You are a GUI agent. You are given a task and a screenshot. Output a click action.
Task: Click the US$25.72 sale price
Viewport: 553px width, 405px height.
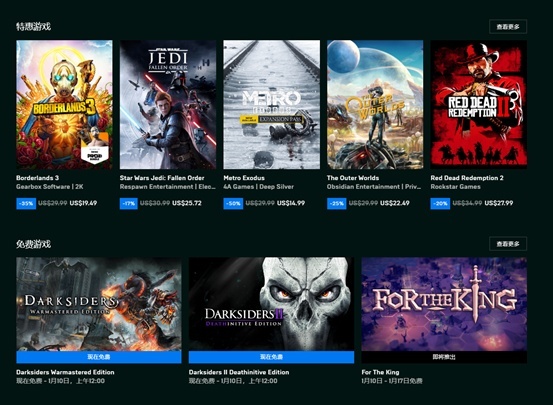[187, 203]
